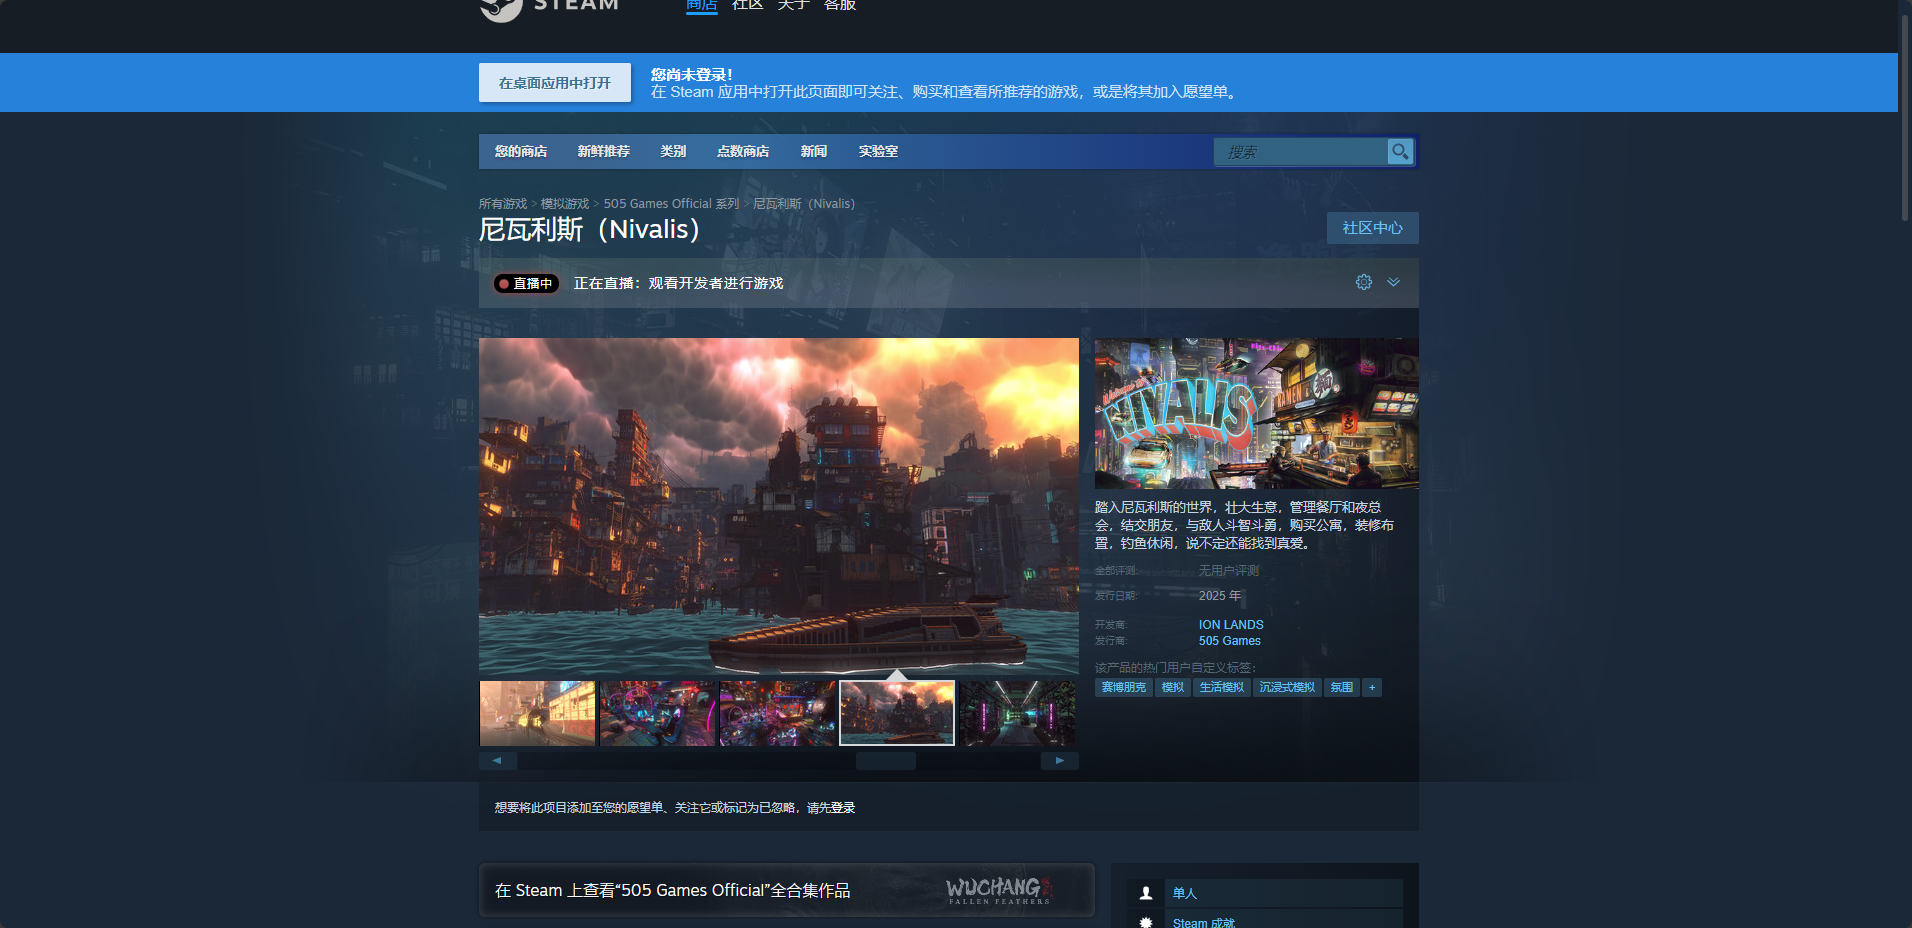
Task: Click 正在直播 broadcast title text
Action: (x=678, y=284)
